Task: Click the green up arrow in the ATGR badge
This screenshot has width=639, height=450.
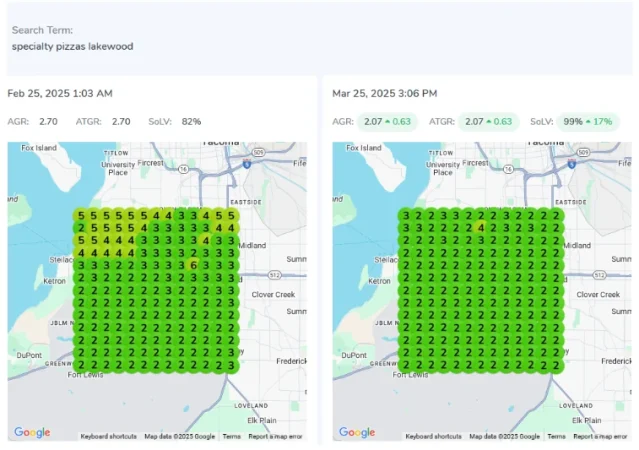Action: pyautogui.click(x=488, y=121)
